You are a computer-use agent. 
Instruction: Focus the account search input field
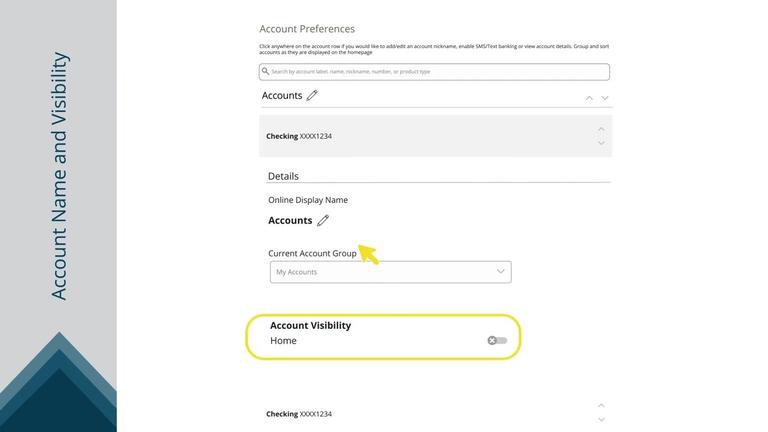coord(436,72)
